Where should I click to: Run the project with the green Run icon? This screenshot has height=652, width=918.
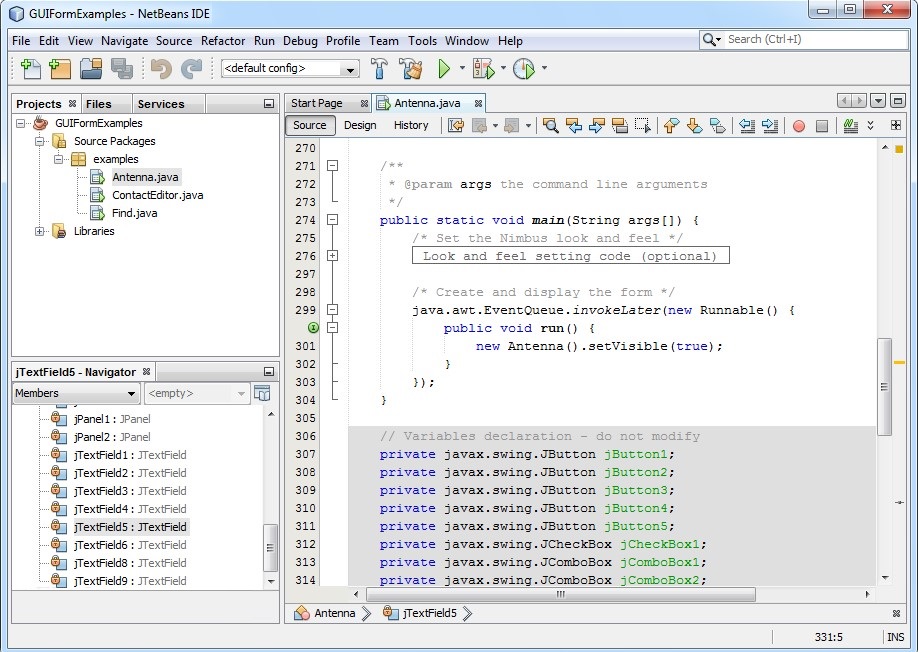[444, 69]
